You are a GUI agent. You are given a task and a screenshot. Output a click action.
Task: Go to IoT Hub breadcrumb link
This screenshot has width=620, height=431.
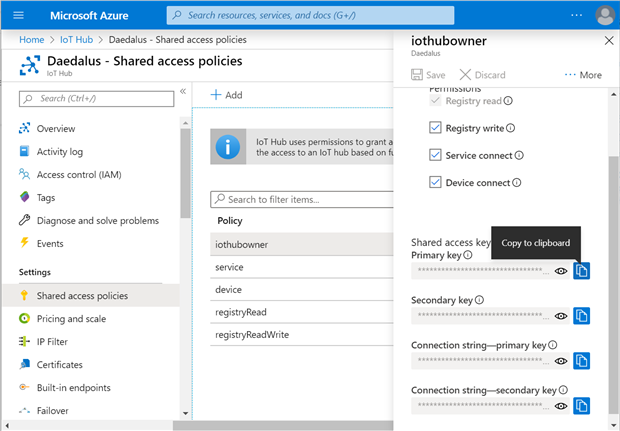(76, 40)
